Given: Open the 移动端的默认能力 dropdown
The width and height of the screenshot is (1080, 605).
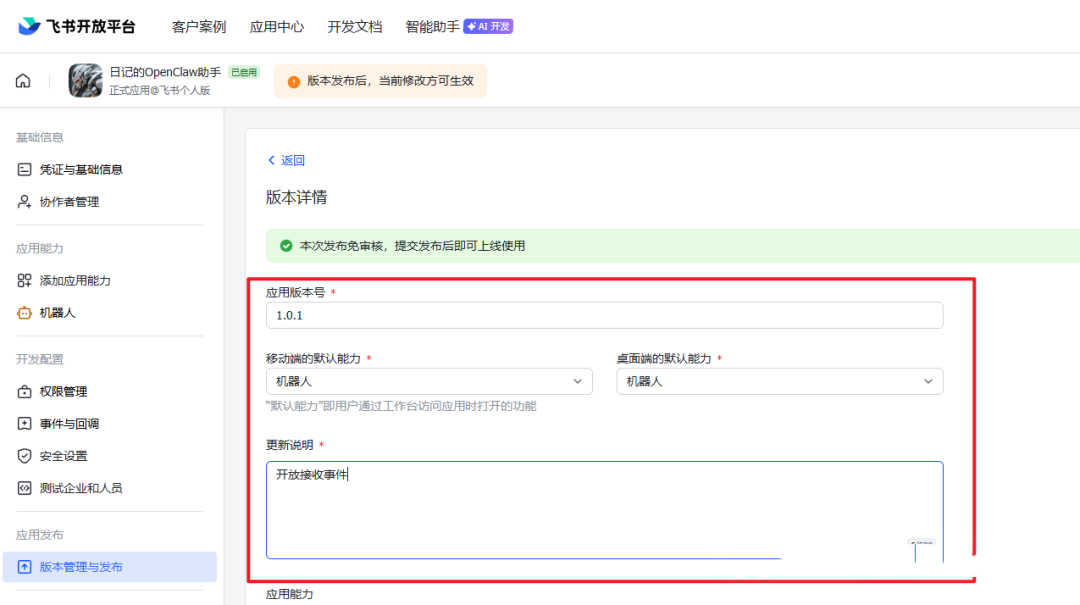Looking at the screenshot, I should tap(428, 381).
